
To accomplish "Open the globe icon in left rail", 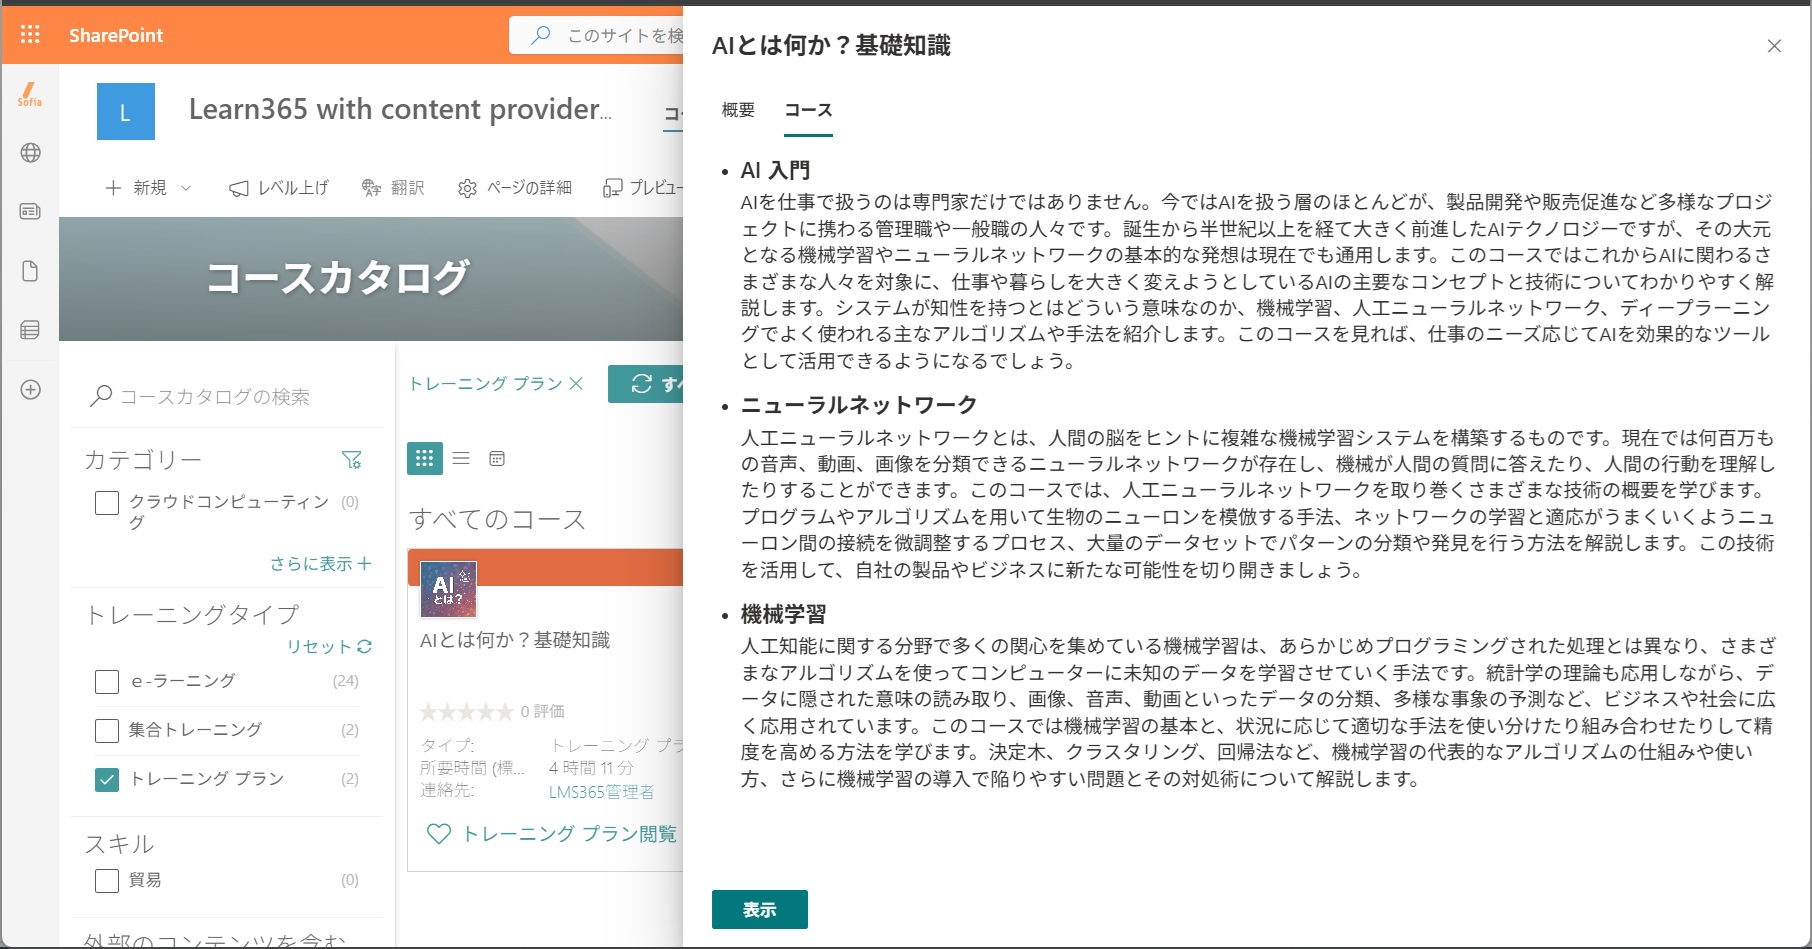I will (31, 153).
